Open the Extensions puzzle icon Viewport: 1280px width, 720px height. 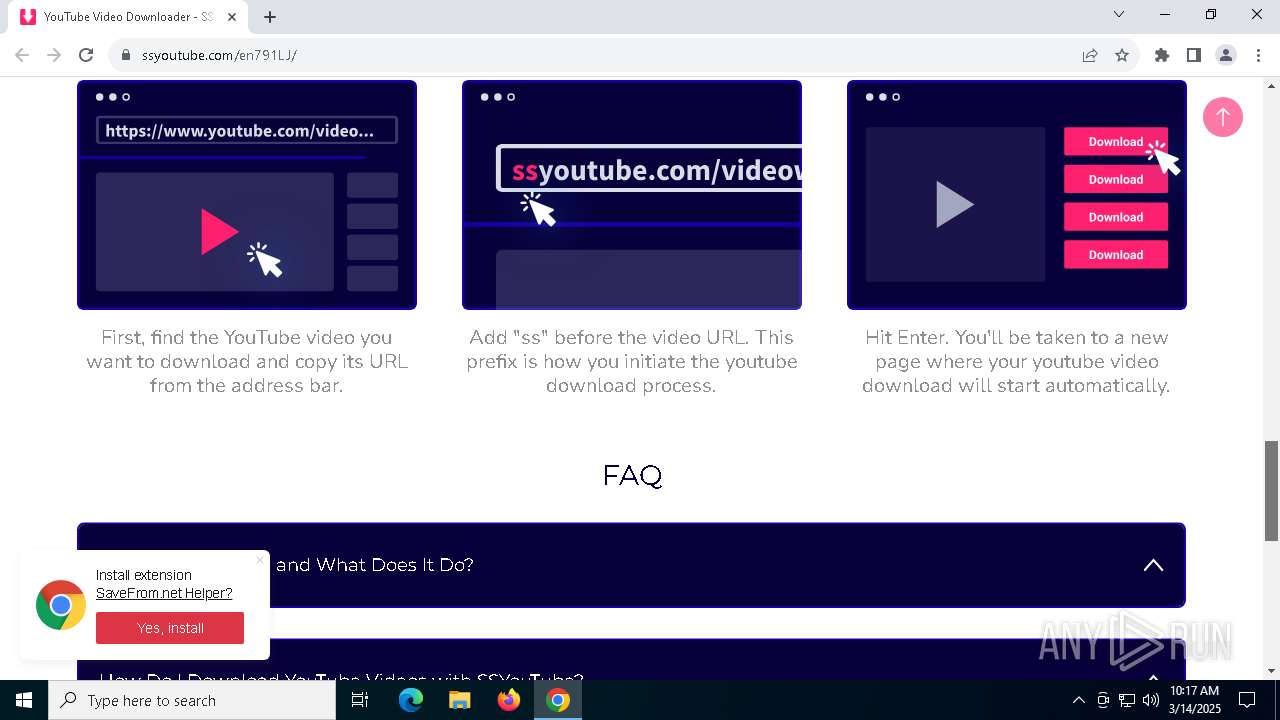(1162, 55)
